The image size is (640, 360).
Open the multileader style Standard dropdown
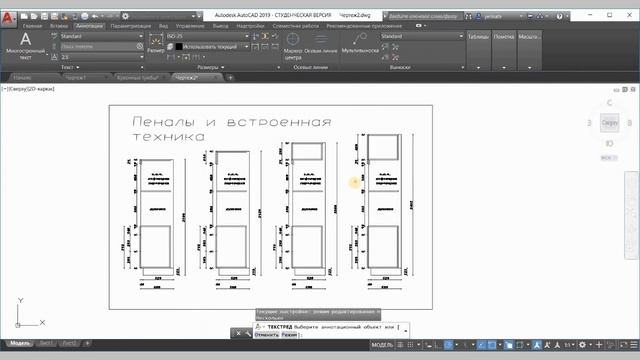pyautogui.click(x=422, y=36)
